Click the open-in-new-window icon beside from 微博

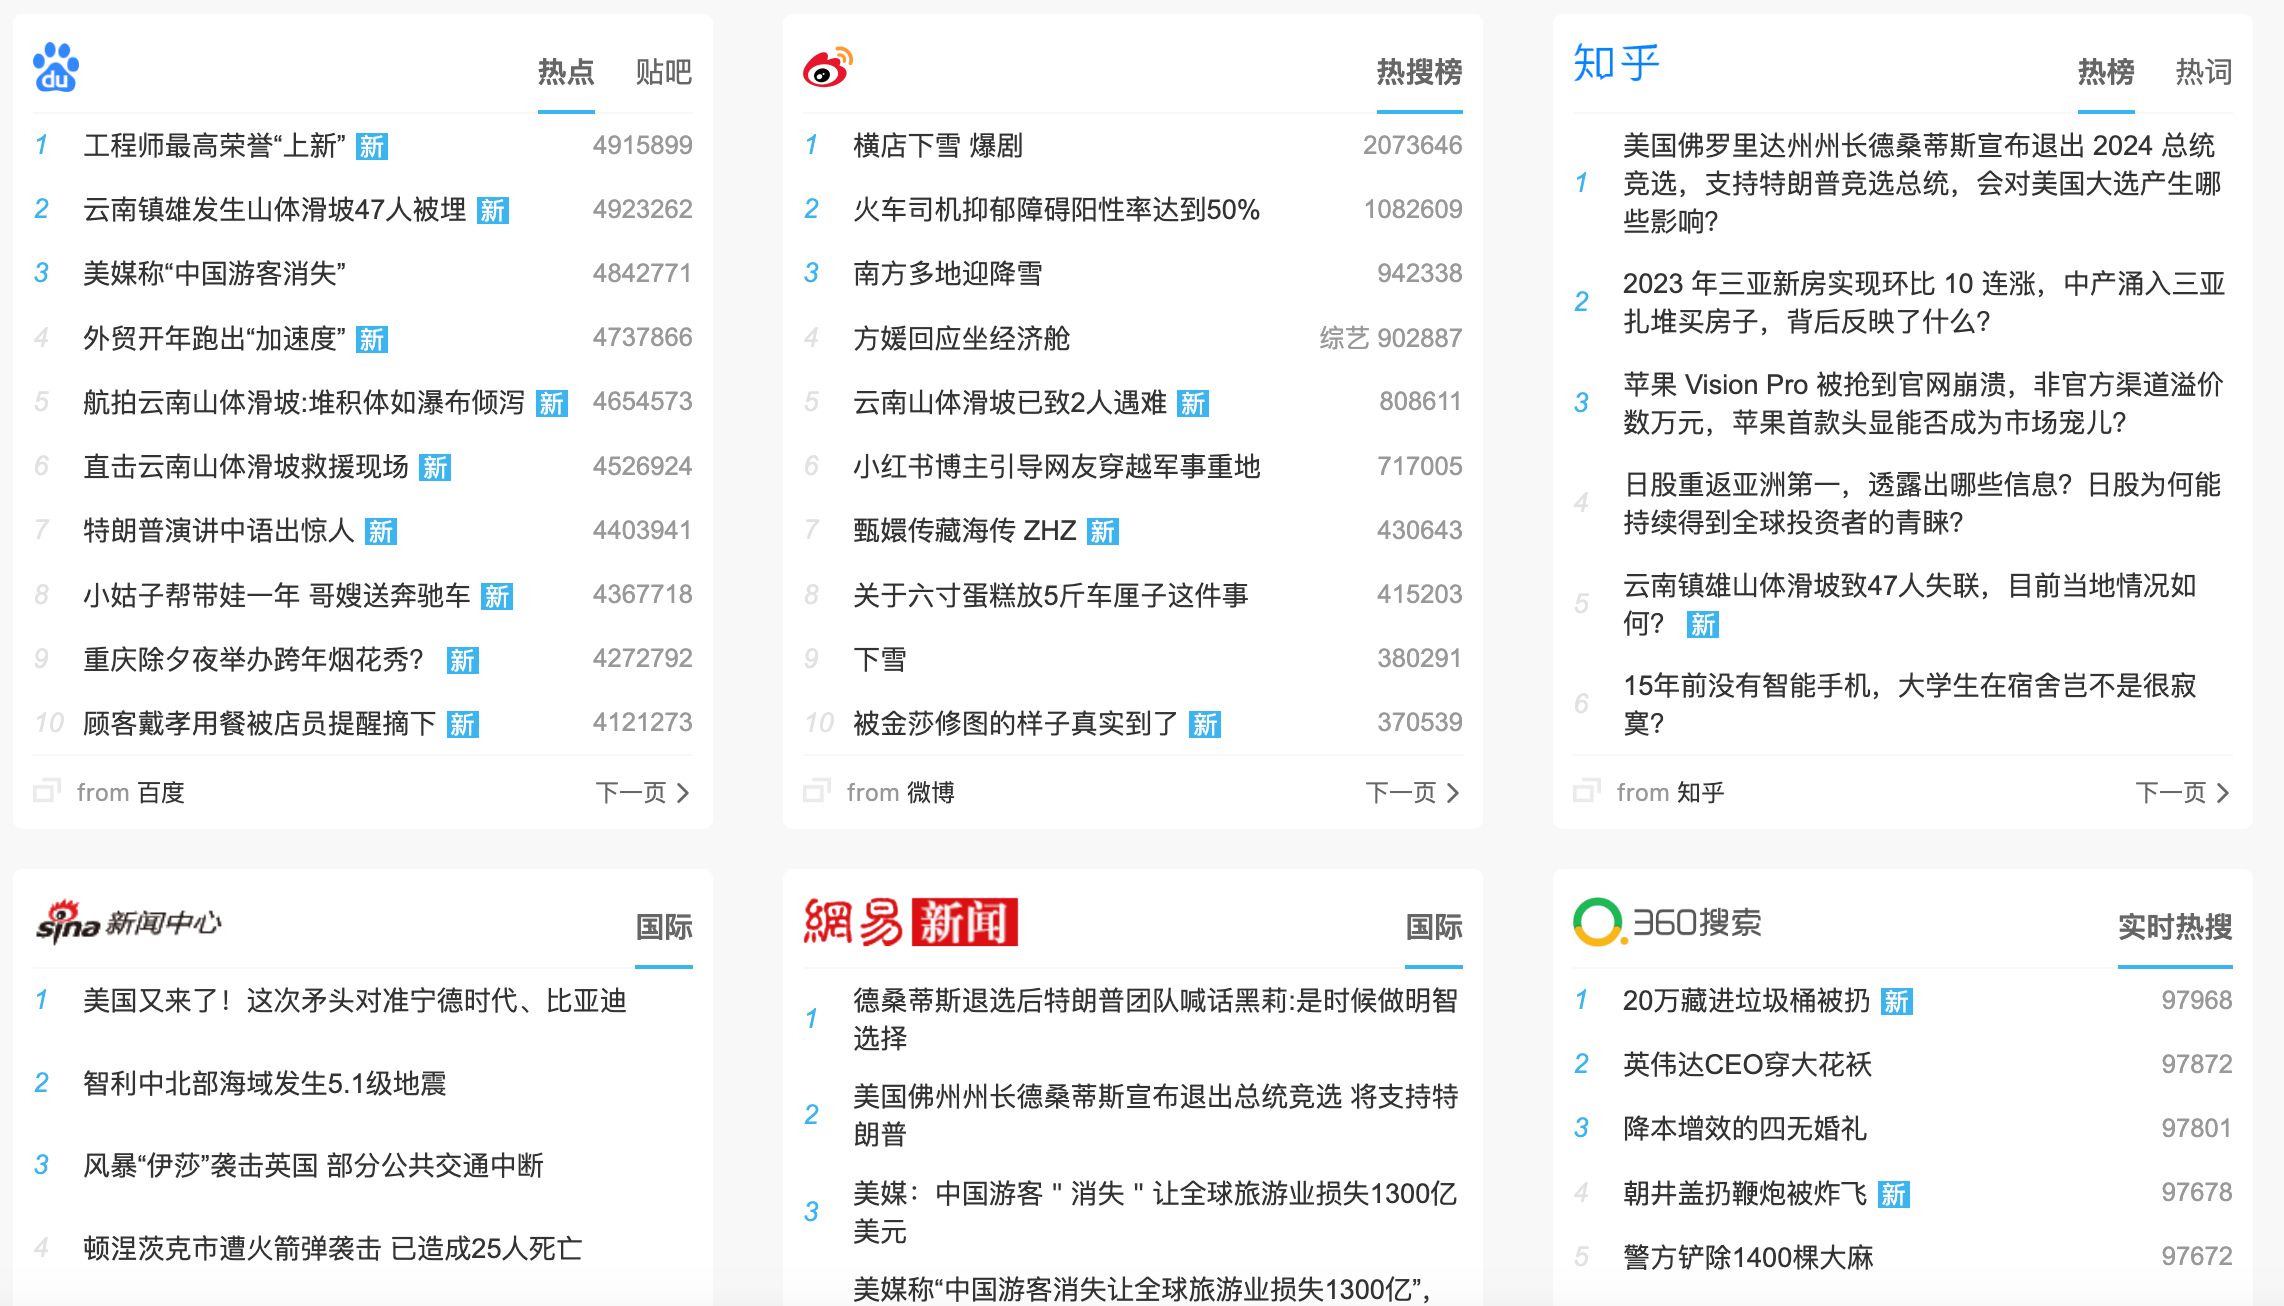point(817,792)
